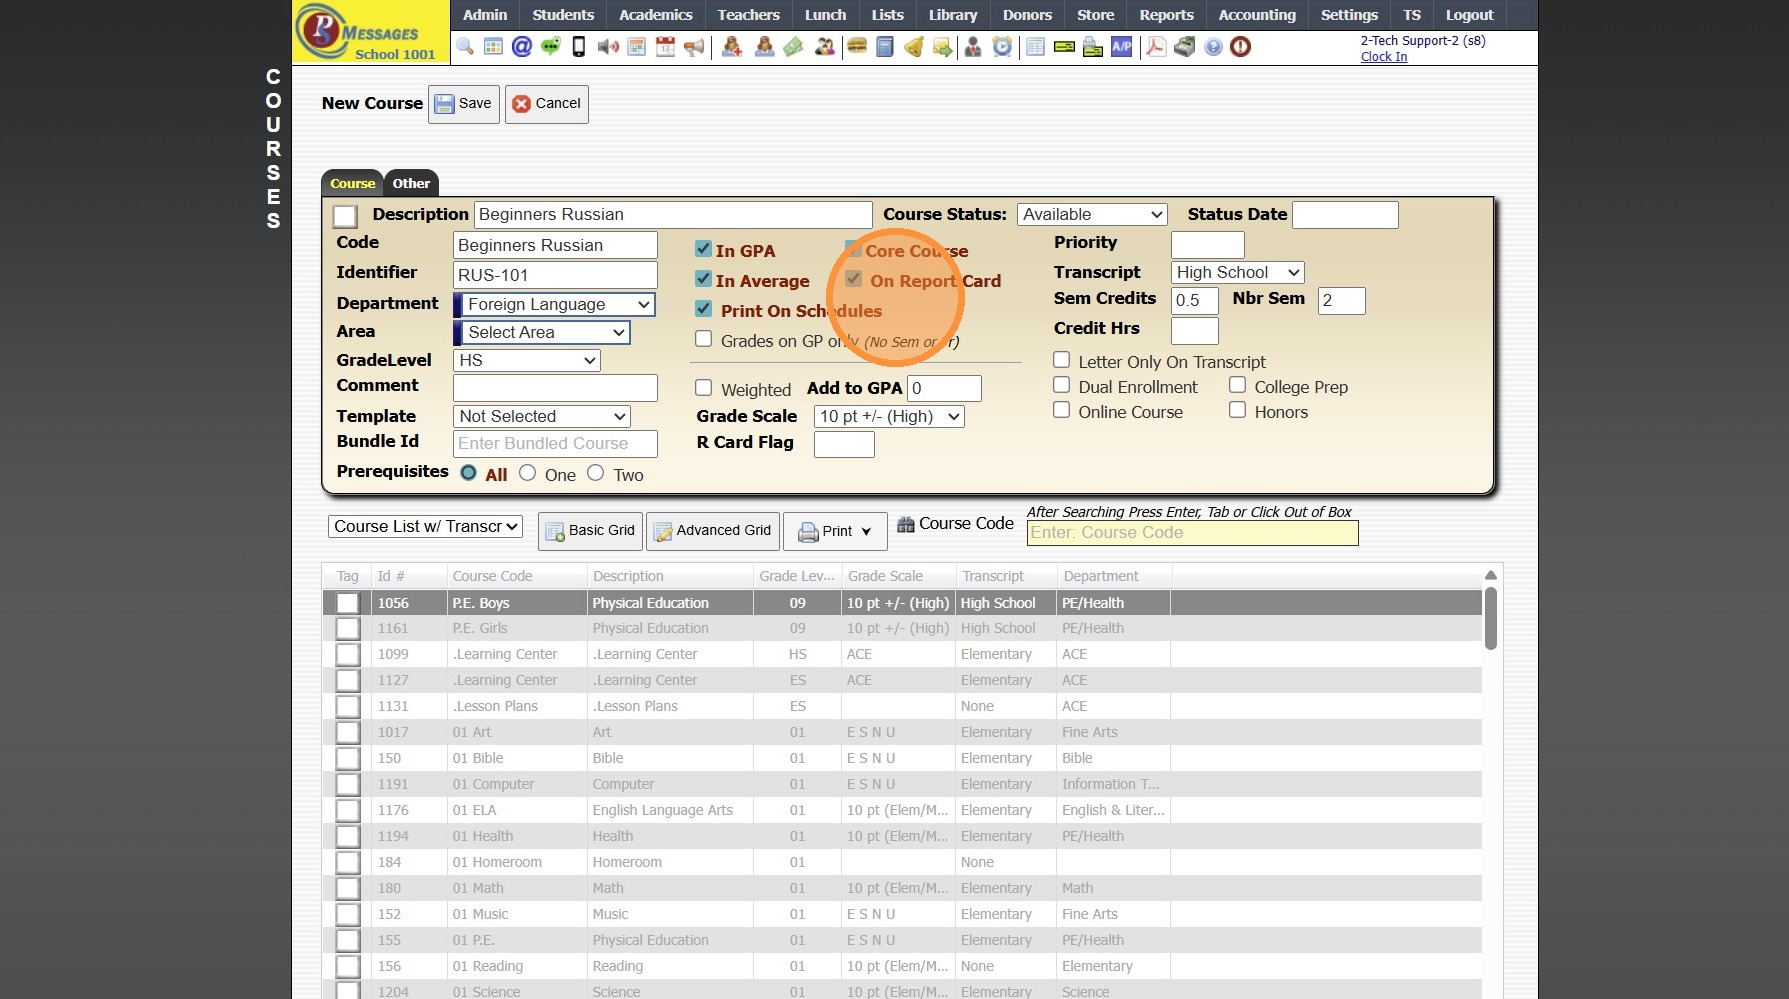Open the Academics menu
1789x999 pixels.
655,15
